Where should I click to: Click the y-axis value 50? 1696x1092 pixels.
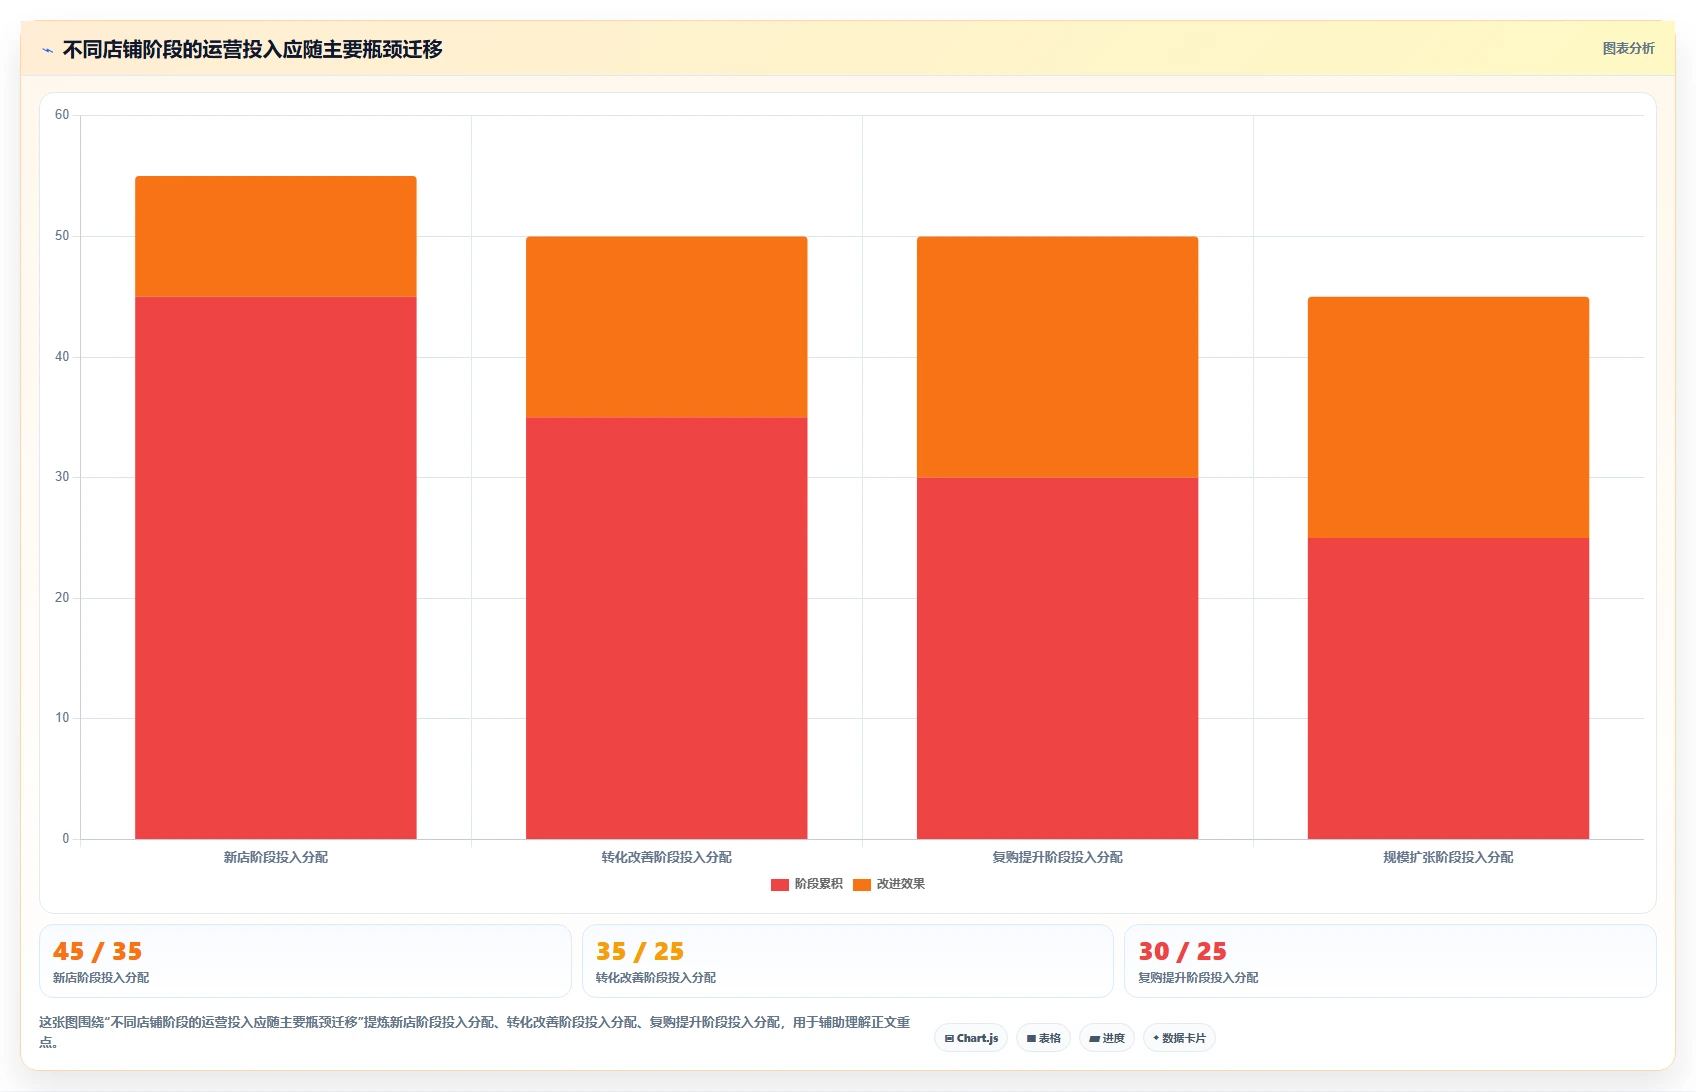click(x=62, y=236)
